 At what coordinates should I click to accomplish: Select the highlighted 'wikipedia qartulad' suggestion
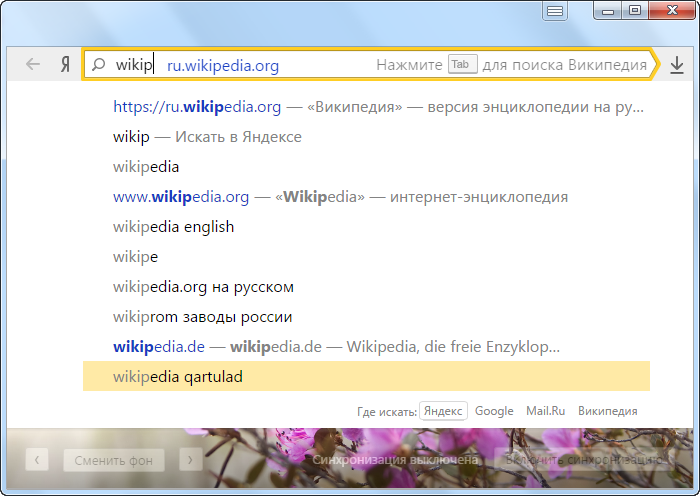tap(366, 376)
